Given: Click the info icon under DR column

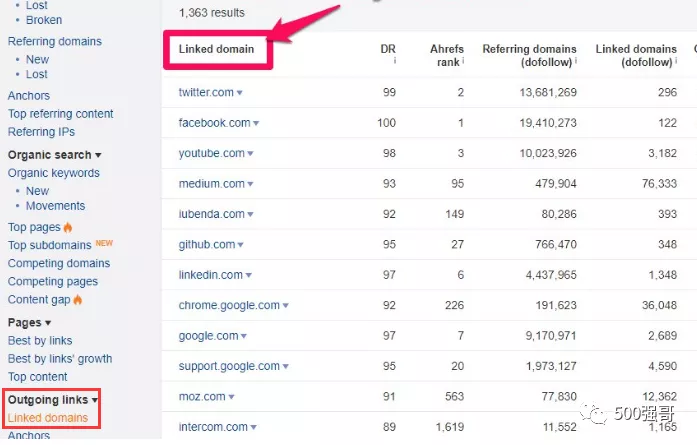Looking at the screenshot, I should (394, 62).
